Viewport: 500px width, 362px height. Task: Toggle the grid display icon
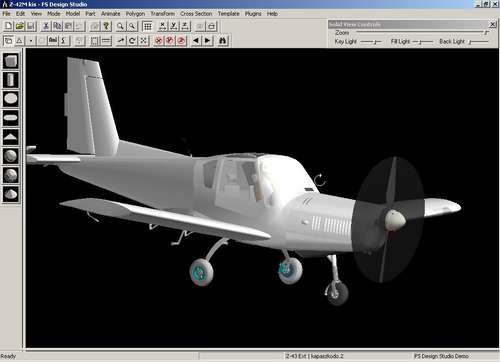147,26
